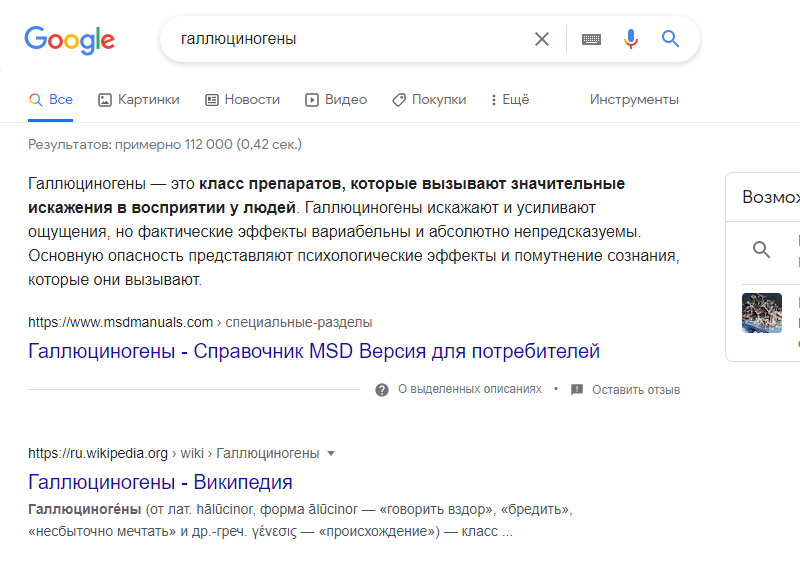Go to Google homepage via logo

tap(69, 40)
